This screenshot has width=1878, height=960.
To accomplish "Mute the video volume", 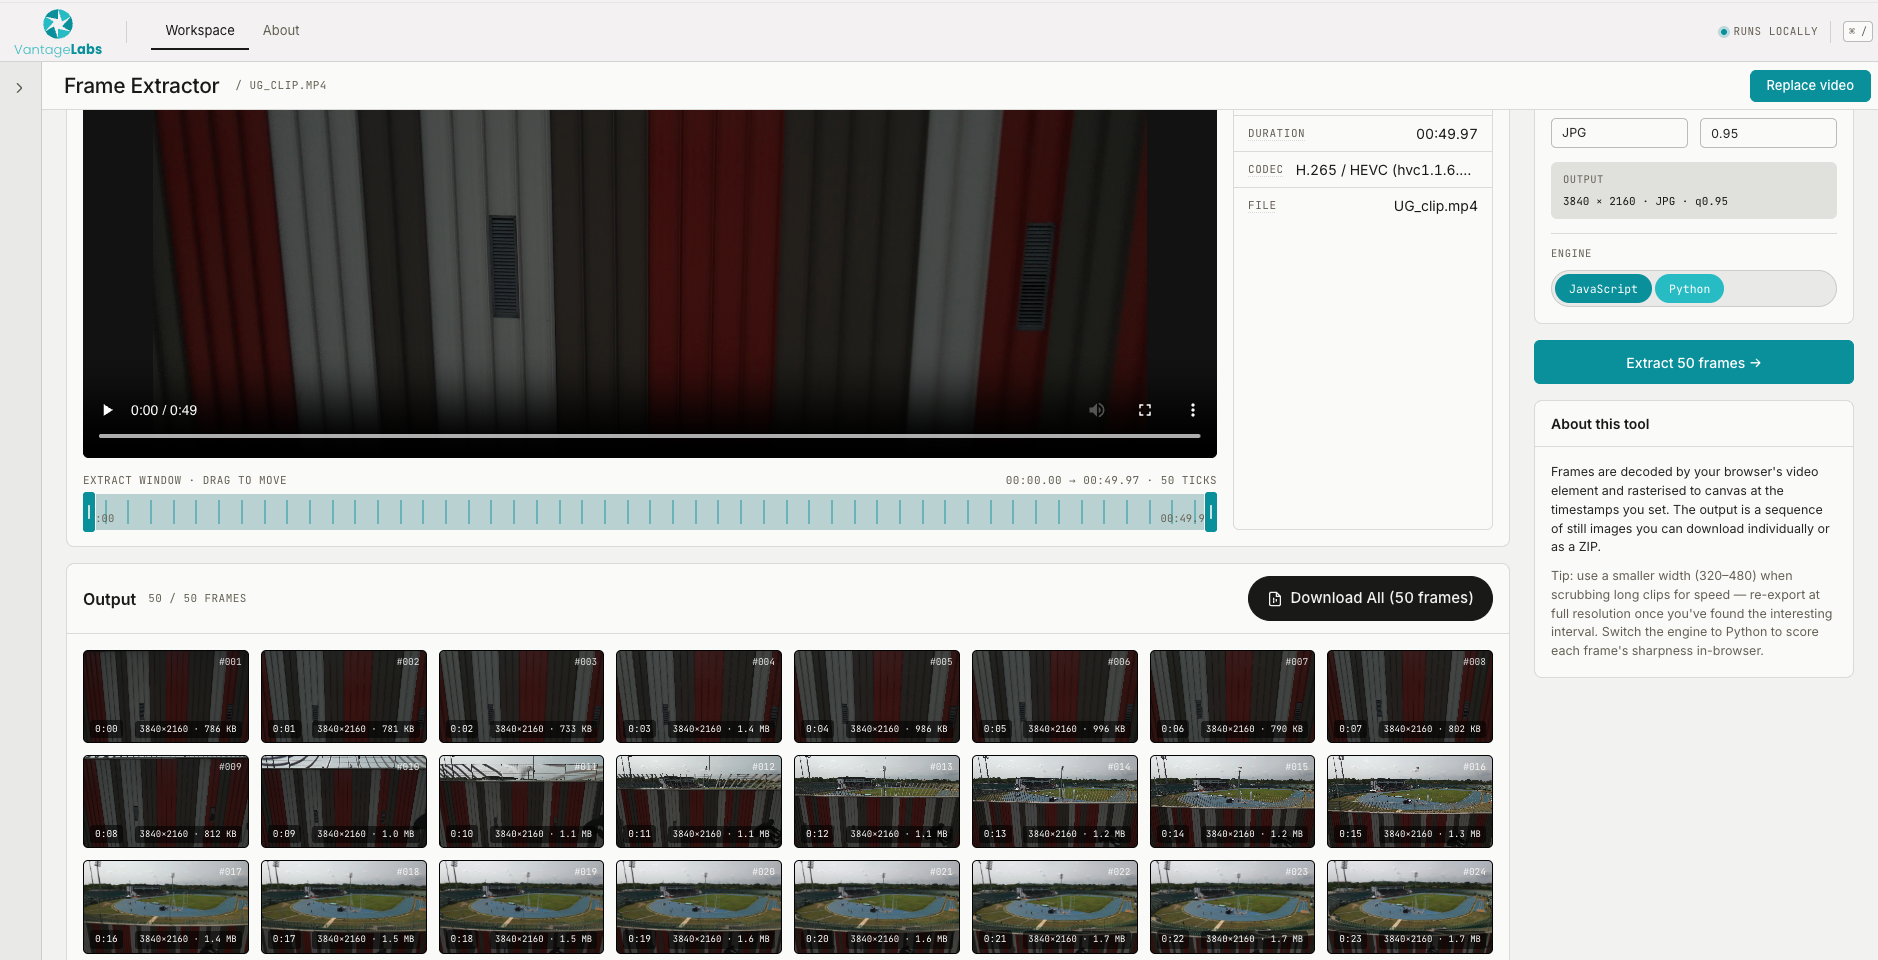I will (x=1097, y=410).
